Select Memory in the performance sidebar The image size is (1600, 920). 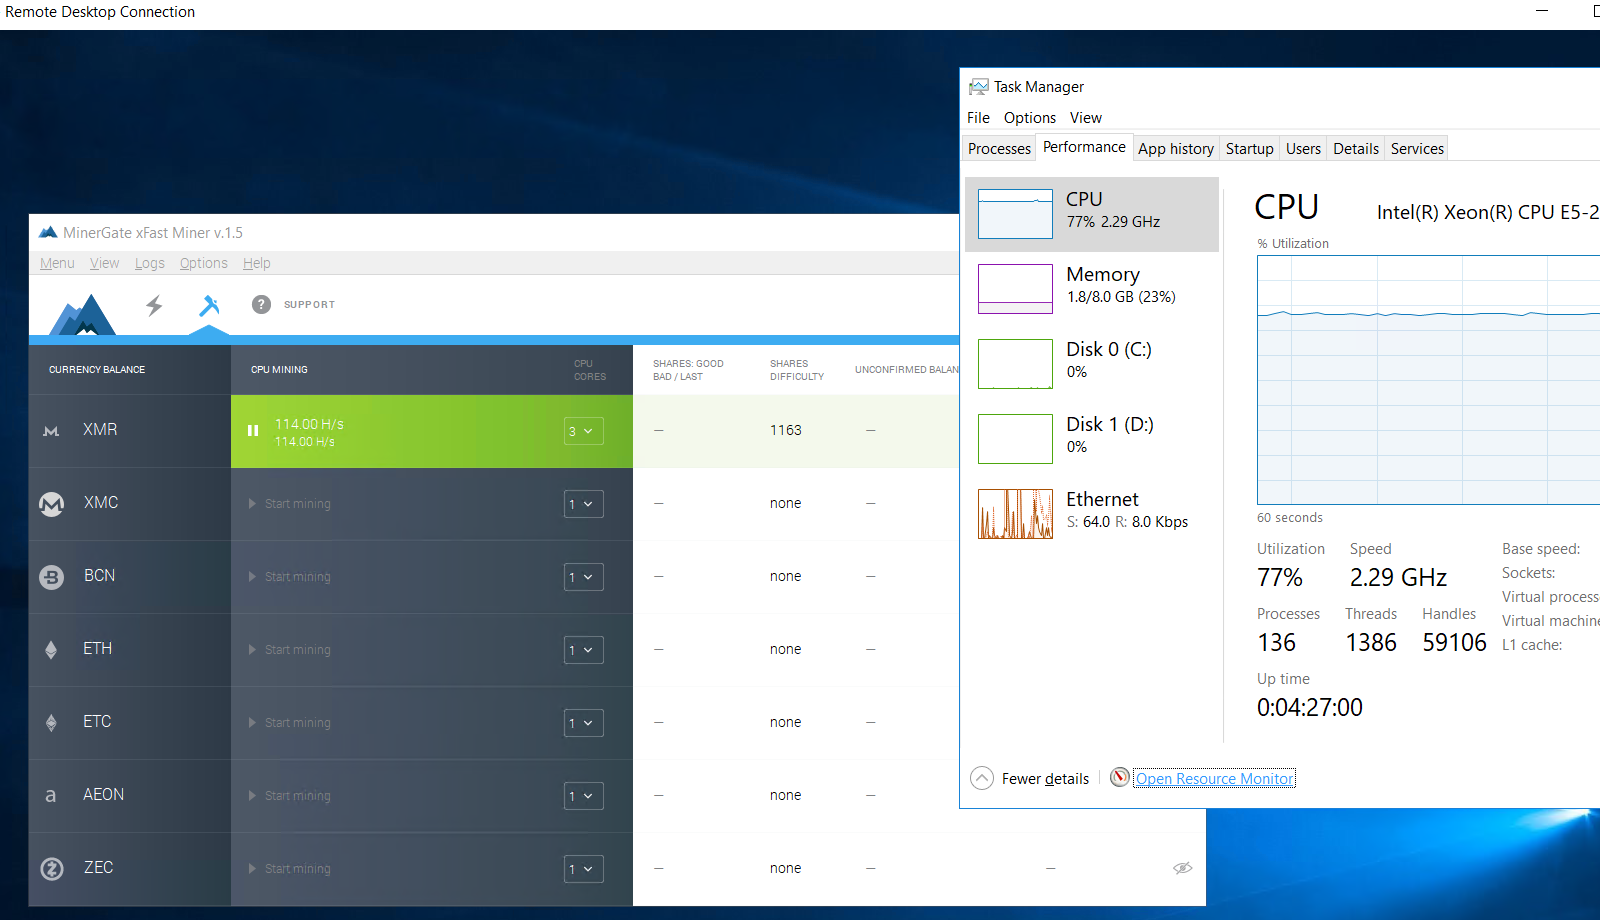click(x=1092, y=289)
